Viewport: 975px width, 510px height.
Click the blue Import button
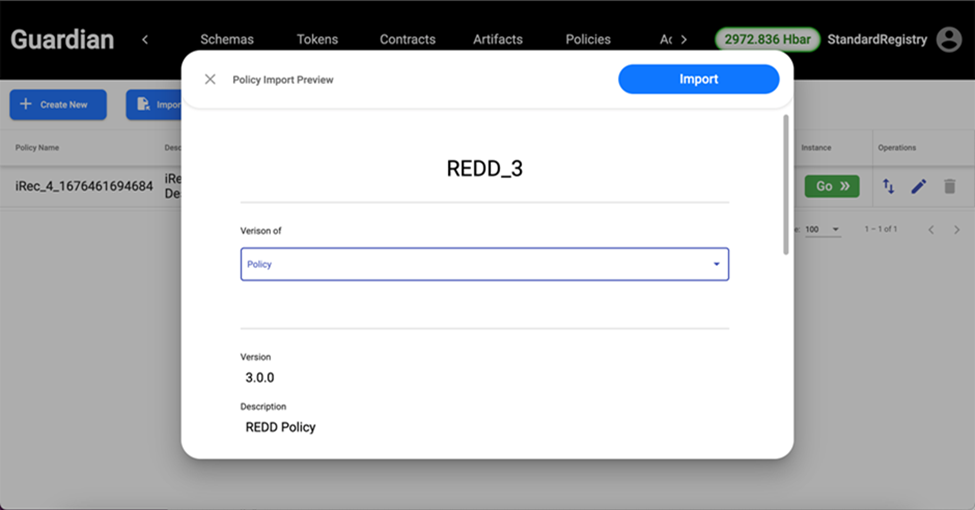pos(698,79)
